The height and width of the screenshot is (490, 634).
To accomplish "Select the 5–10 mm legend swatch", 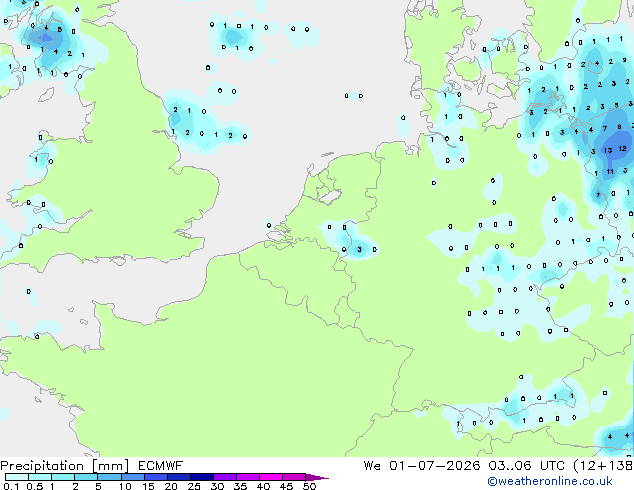I will pyautogui.click(x=109, y=477).
